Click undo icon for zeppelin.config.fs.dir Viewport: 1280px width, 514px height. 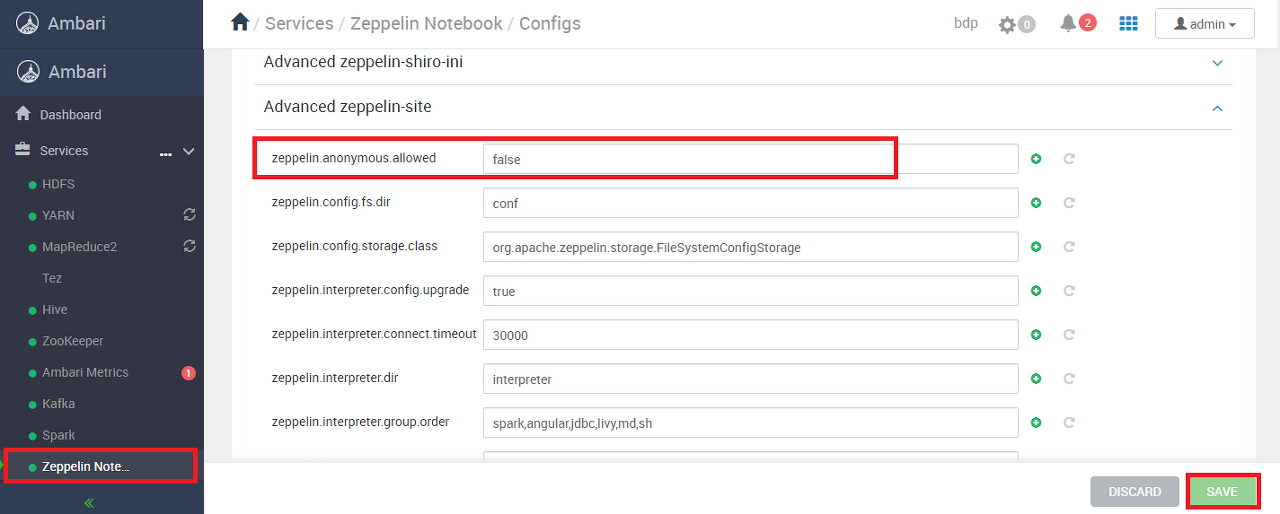coord(1069,203)
